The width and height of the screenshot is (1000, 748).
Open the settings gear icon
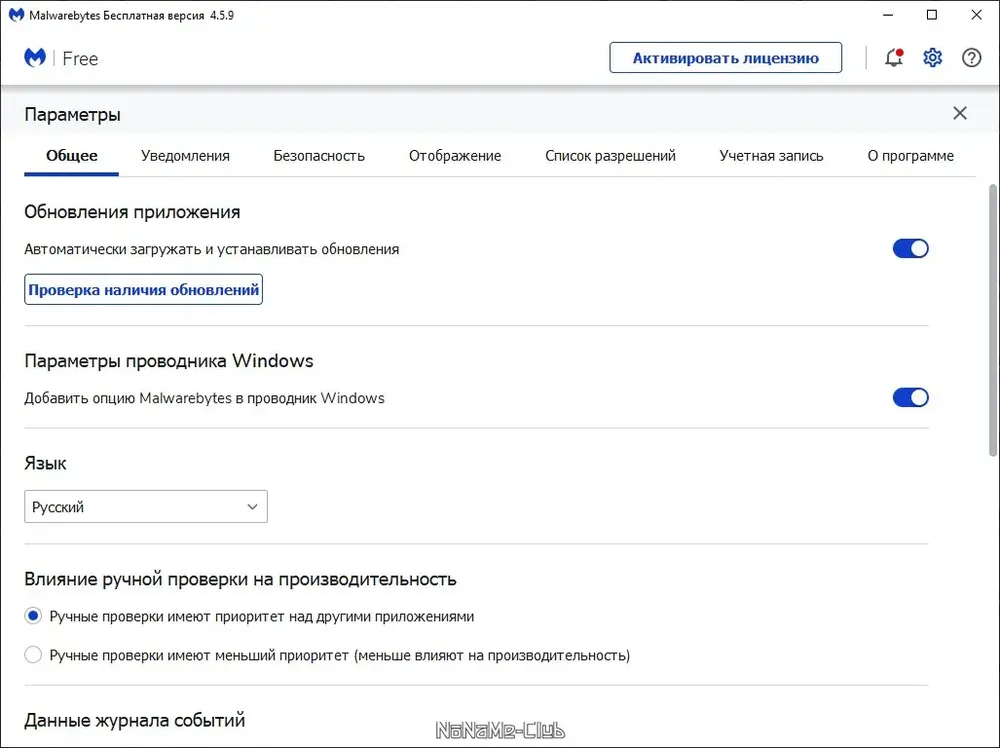click(933, 58)
